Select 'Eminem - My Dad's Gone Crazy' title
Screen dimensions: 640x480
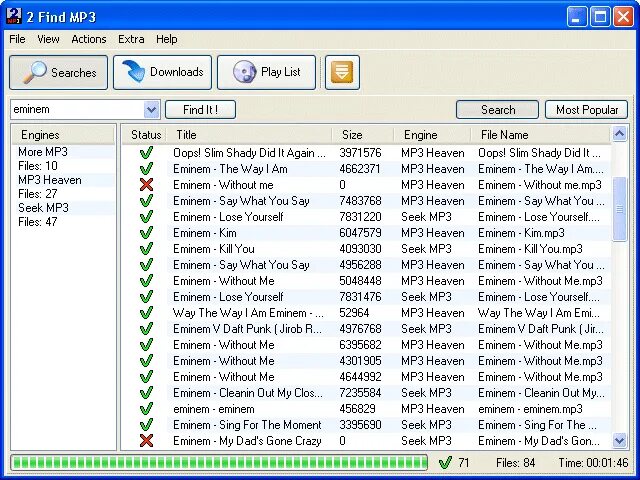point(247,441)
